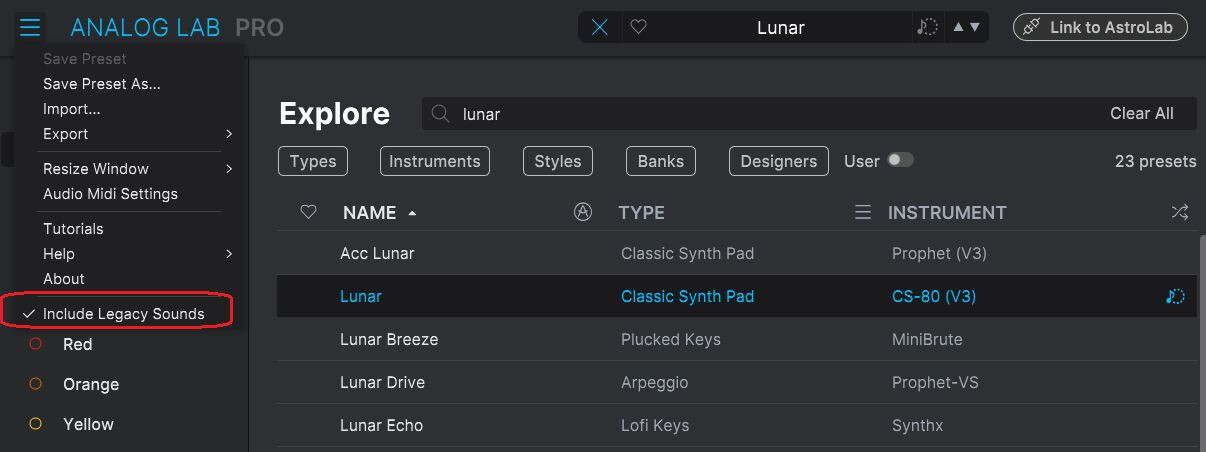The height and width of the screenshot is (452, 1206).
Task: Click the Link to AstroLab button
Action: coord(1101,28)
